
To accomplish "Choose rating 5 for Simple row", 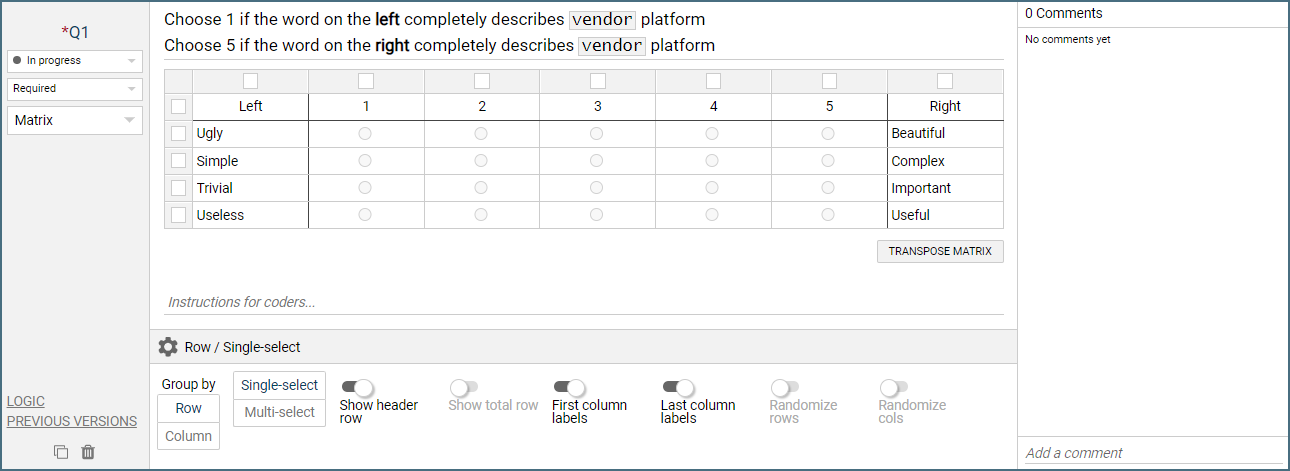I will click(828, 160).
